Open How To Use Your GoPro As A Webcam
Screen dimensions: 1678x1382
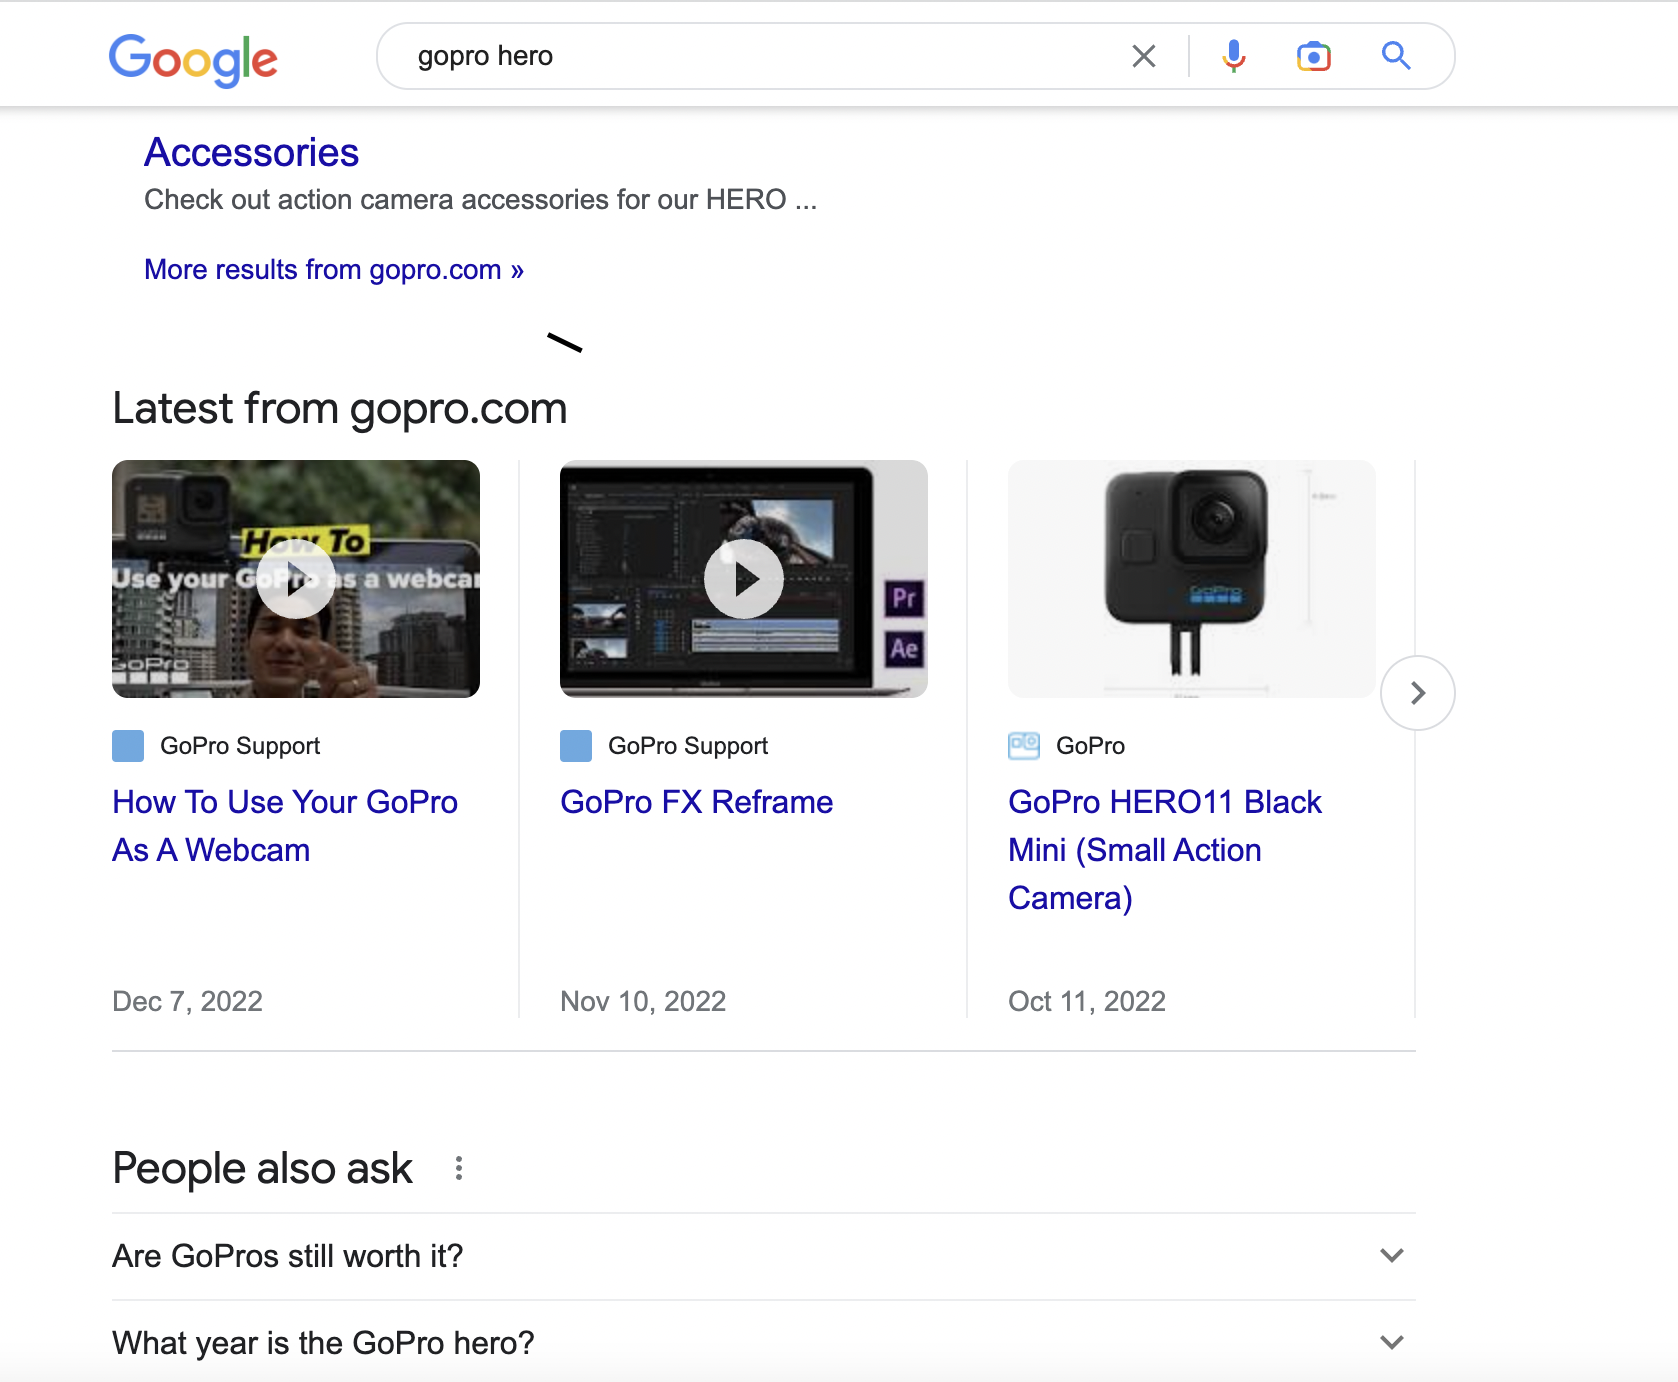click(x=285, y=826)
